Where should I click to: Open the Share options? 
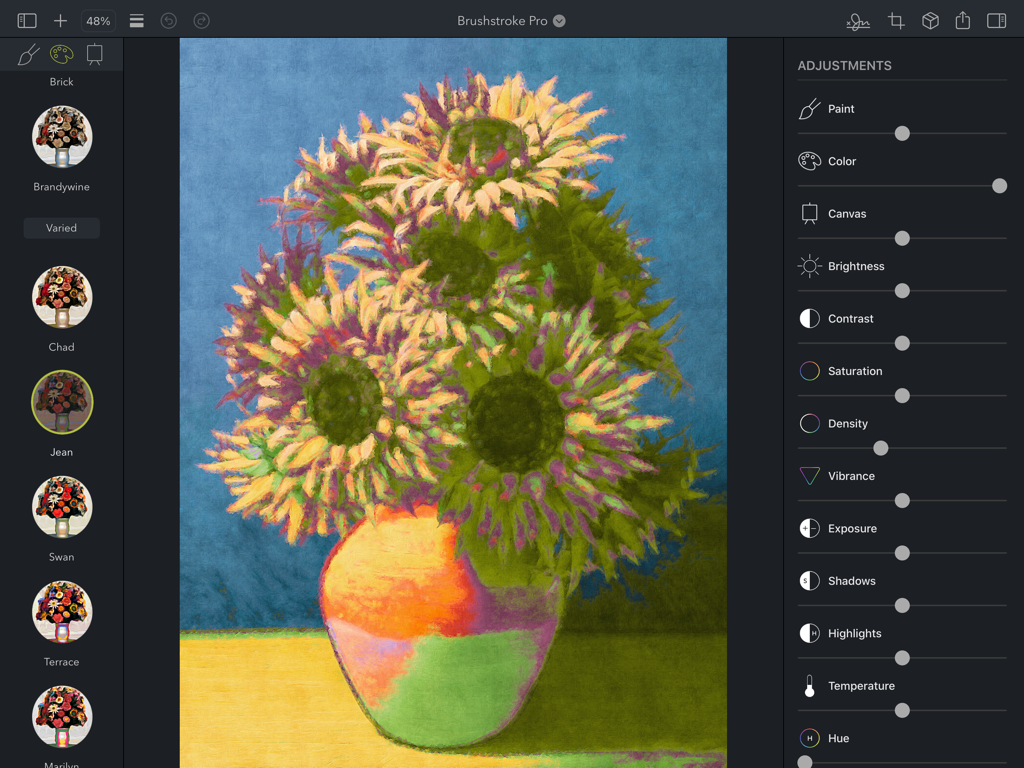pyautogui.click(x=962, y=20)
